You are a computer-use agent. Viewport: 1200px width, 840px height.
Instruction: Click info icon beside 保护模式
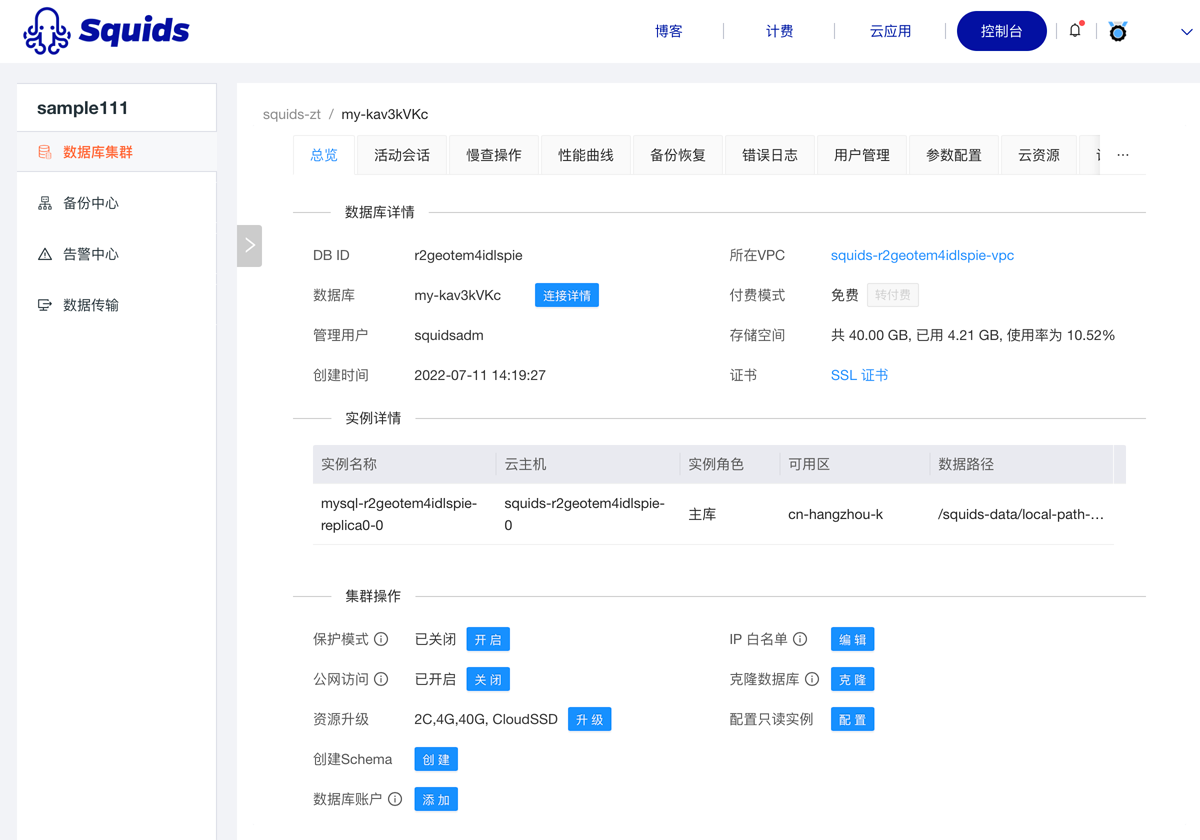(x=381, y=639)
